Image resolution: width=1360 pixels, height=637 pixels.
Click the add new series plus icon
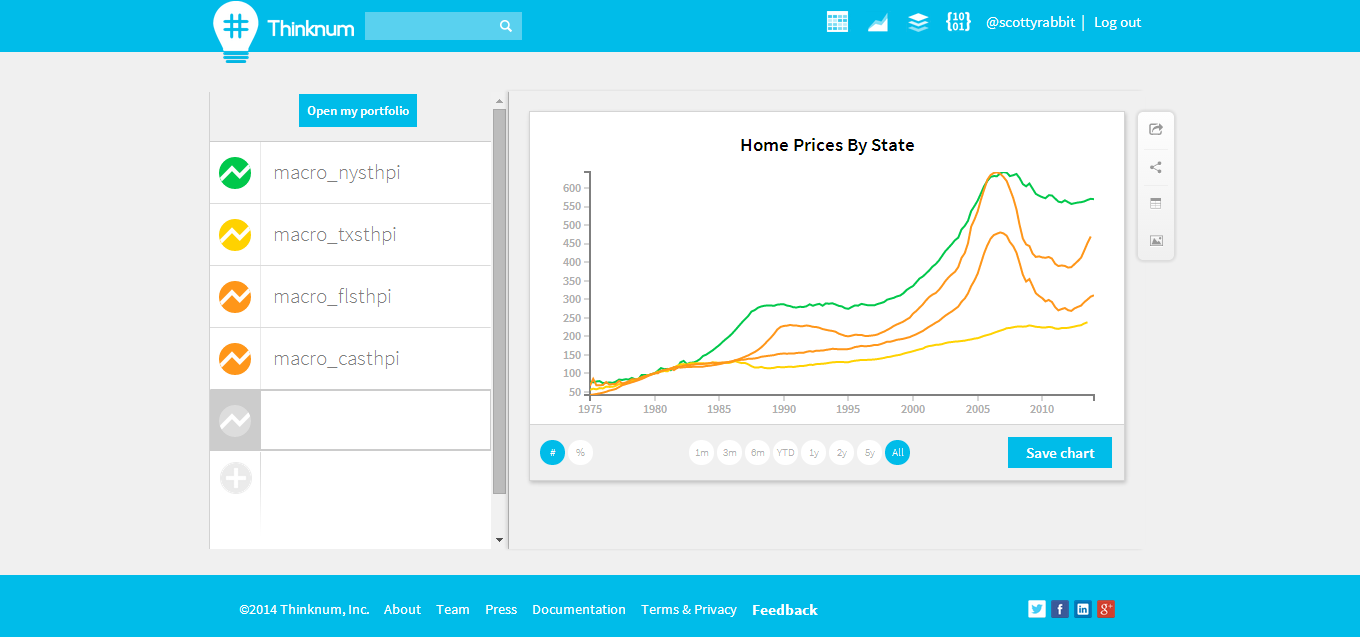(235, 479)
